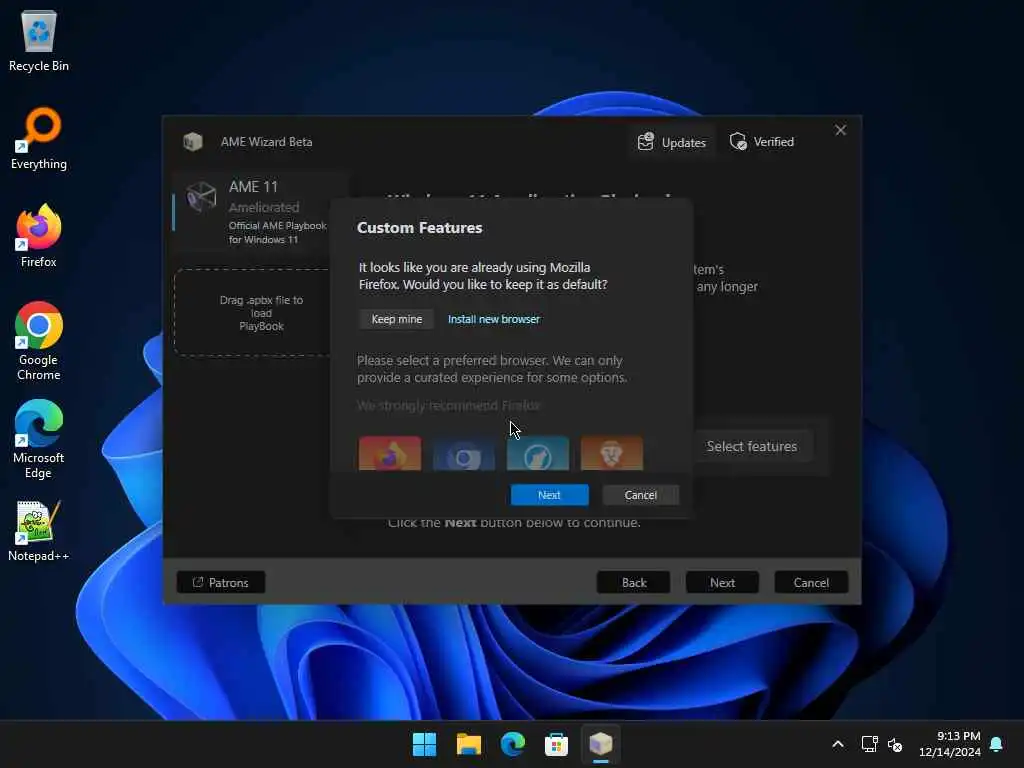Close the AME Wizard Beta window

[x=840, y=131]
